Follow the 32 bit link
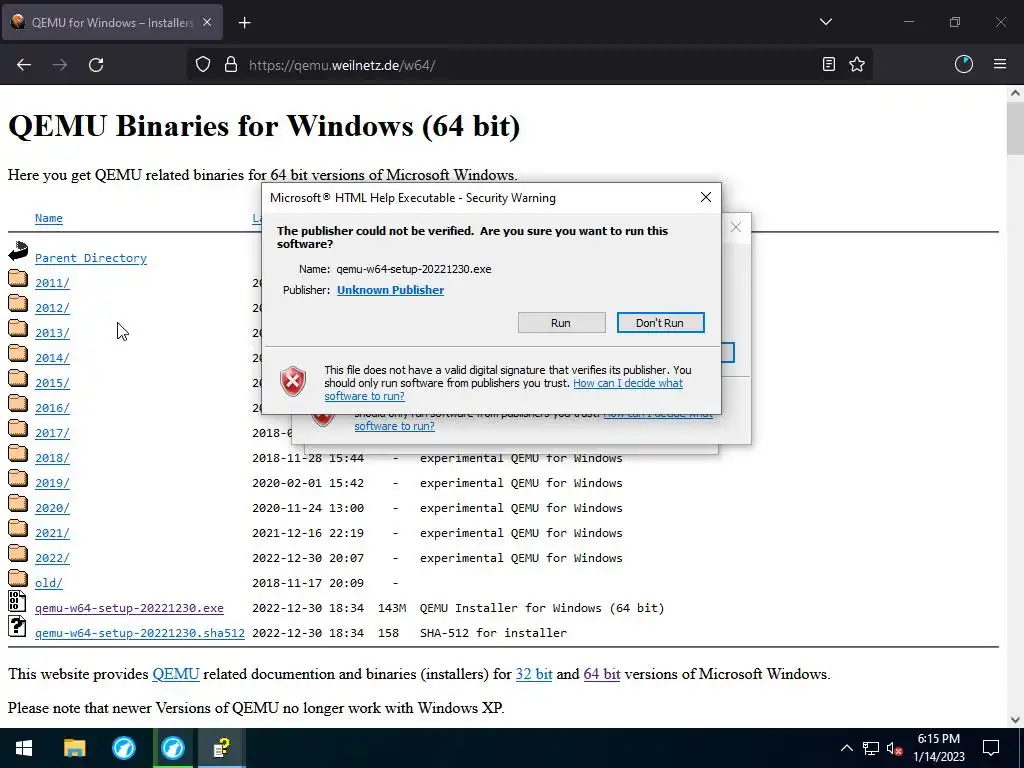 point(534,674)
